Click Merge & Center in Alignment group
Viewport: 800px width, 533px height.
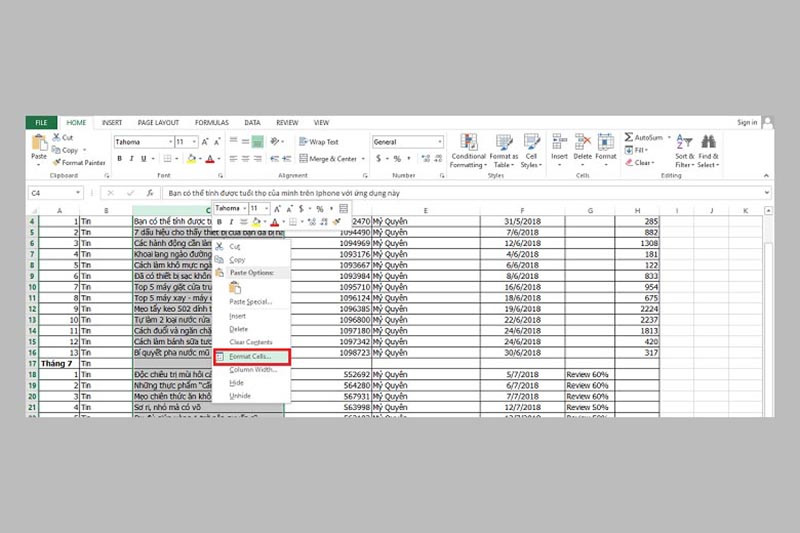[x=328, y=159]
